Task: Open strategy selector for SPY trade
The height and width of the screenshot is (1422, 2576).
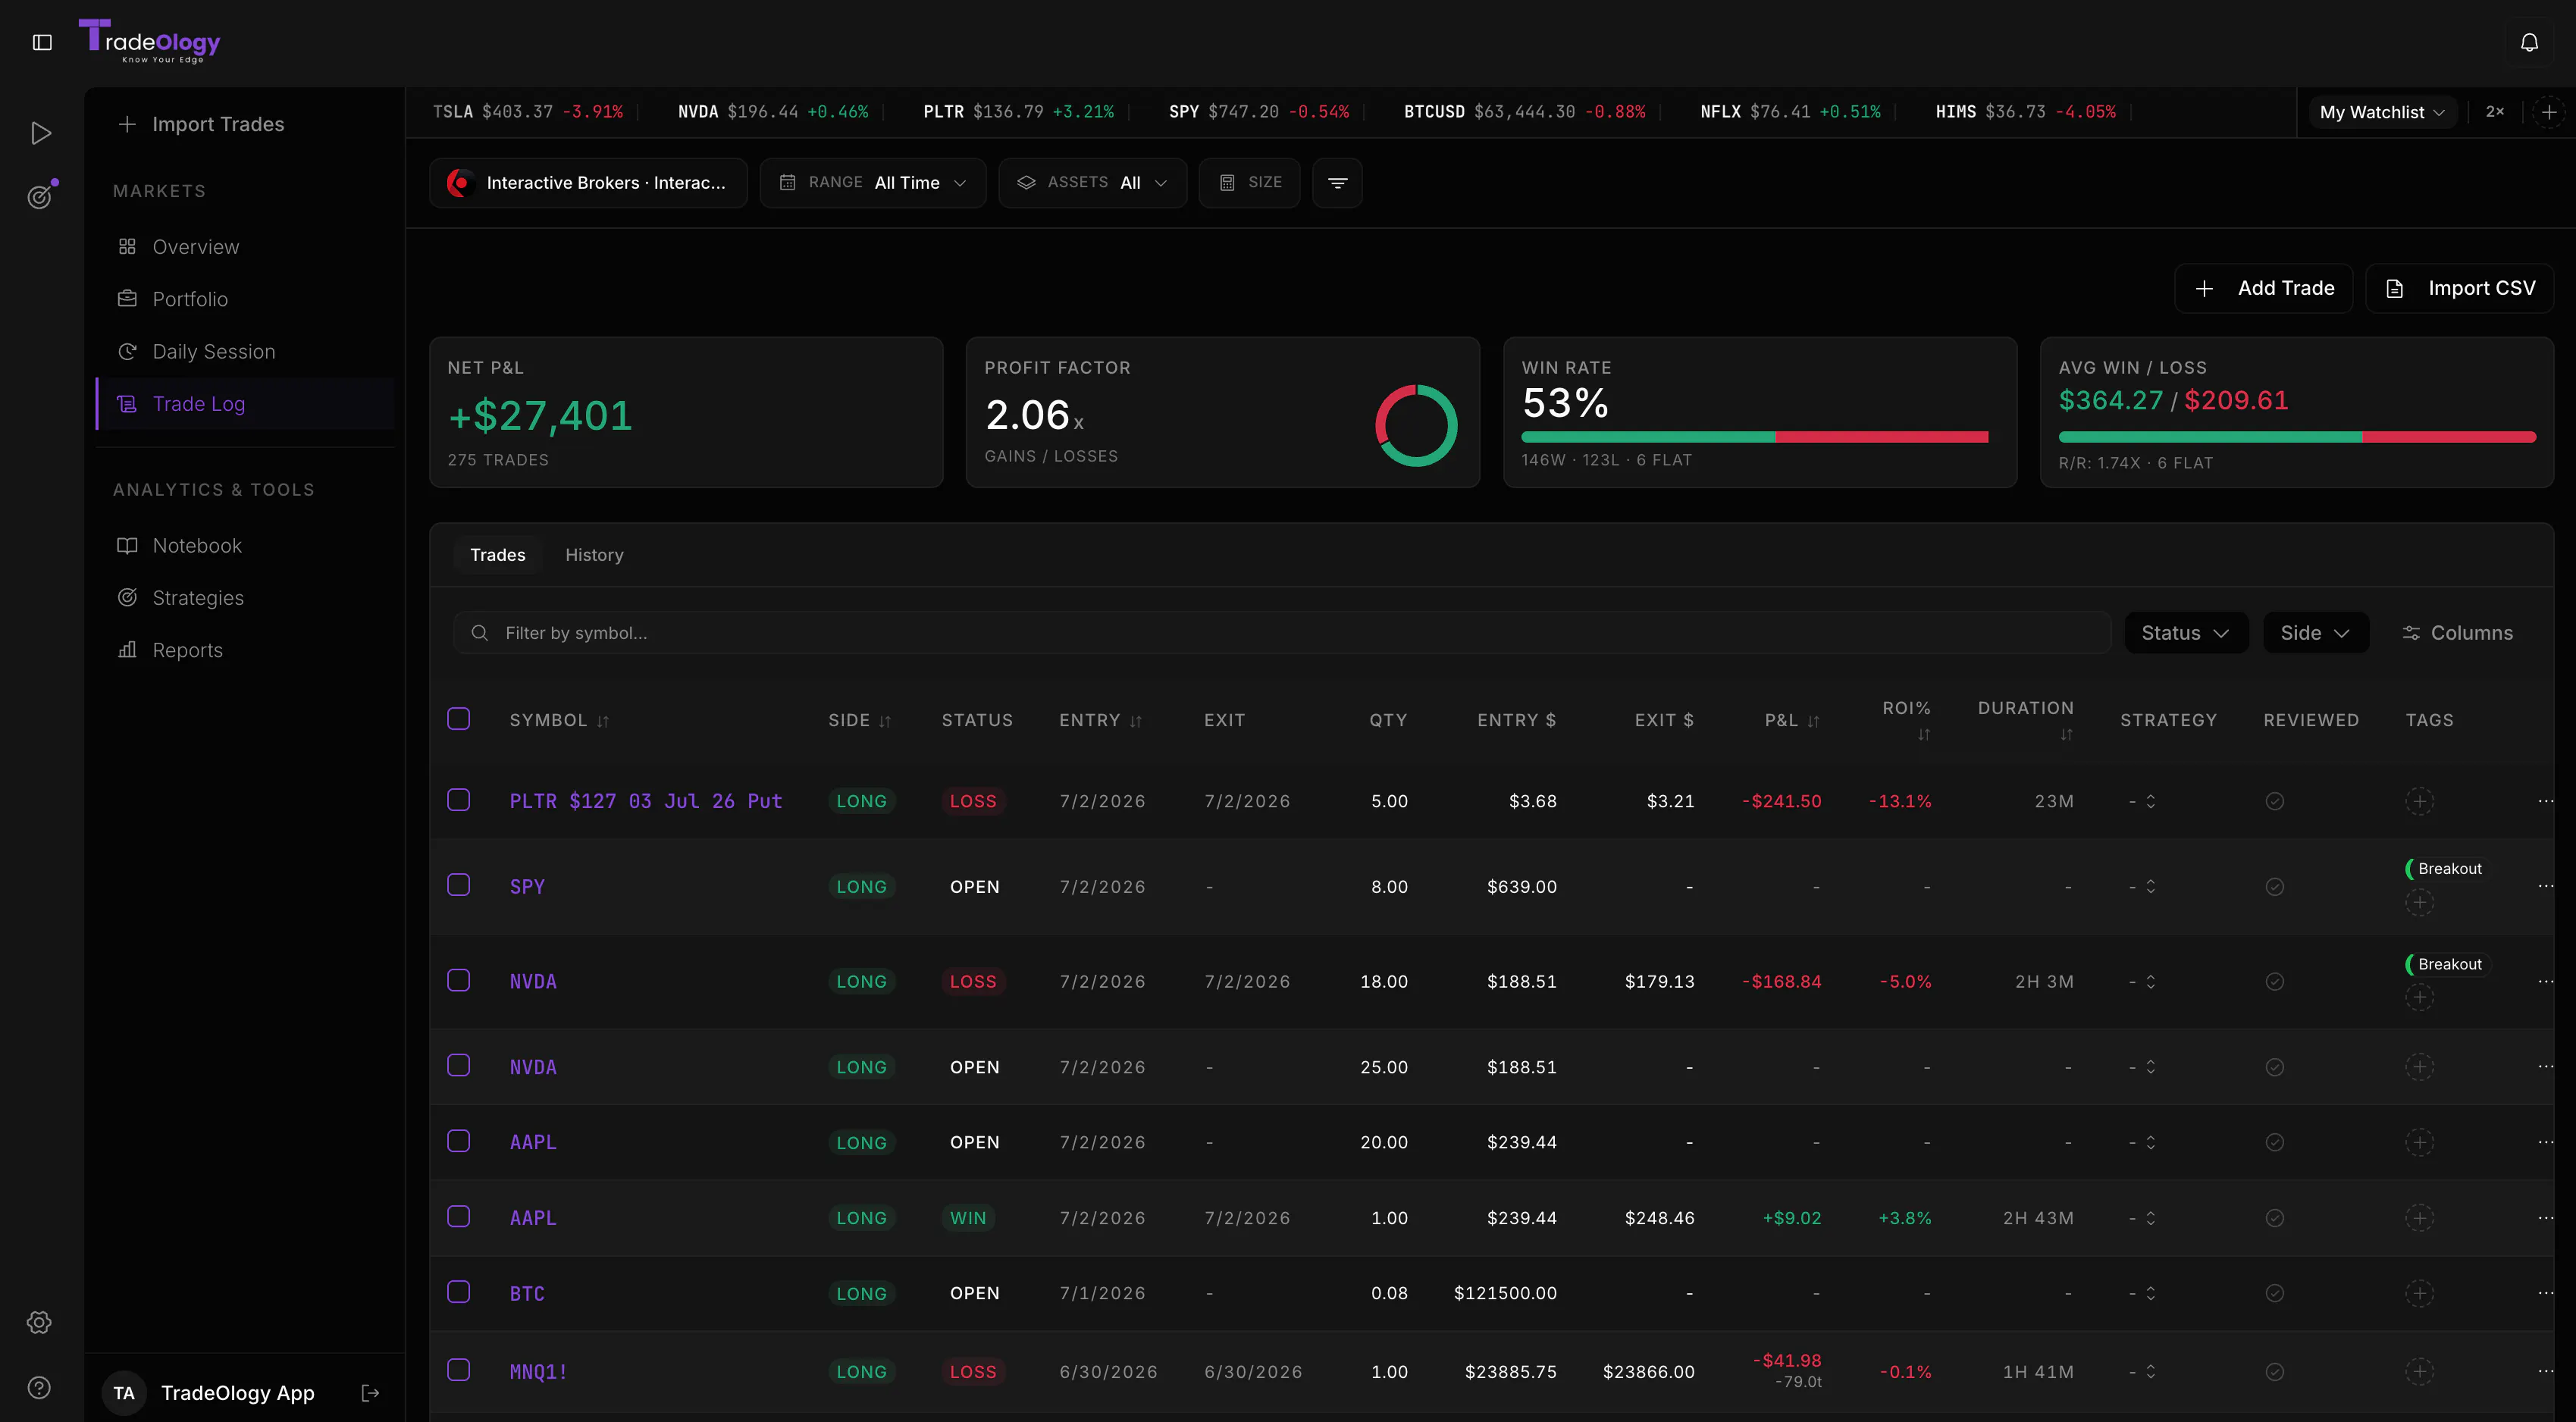Action: coord(2142,886)
